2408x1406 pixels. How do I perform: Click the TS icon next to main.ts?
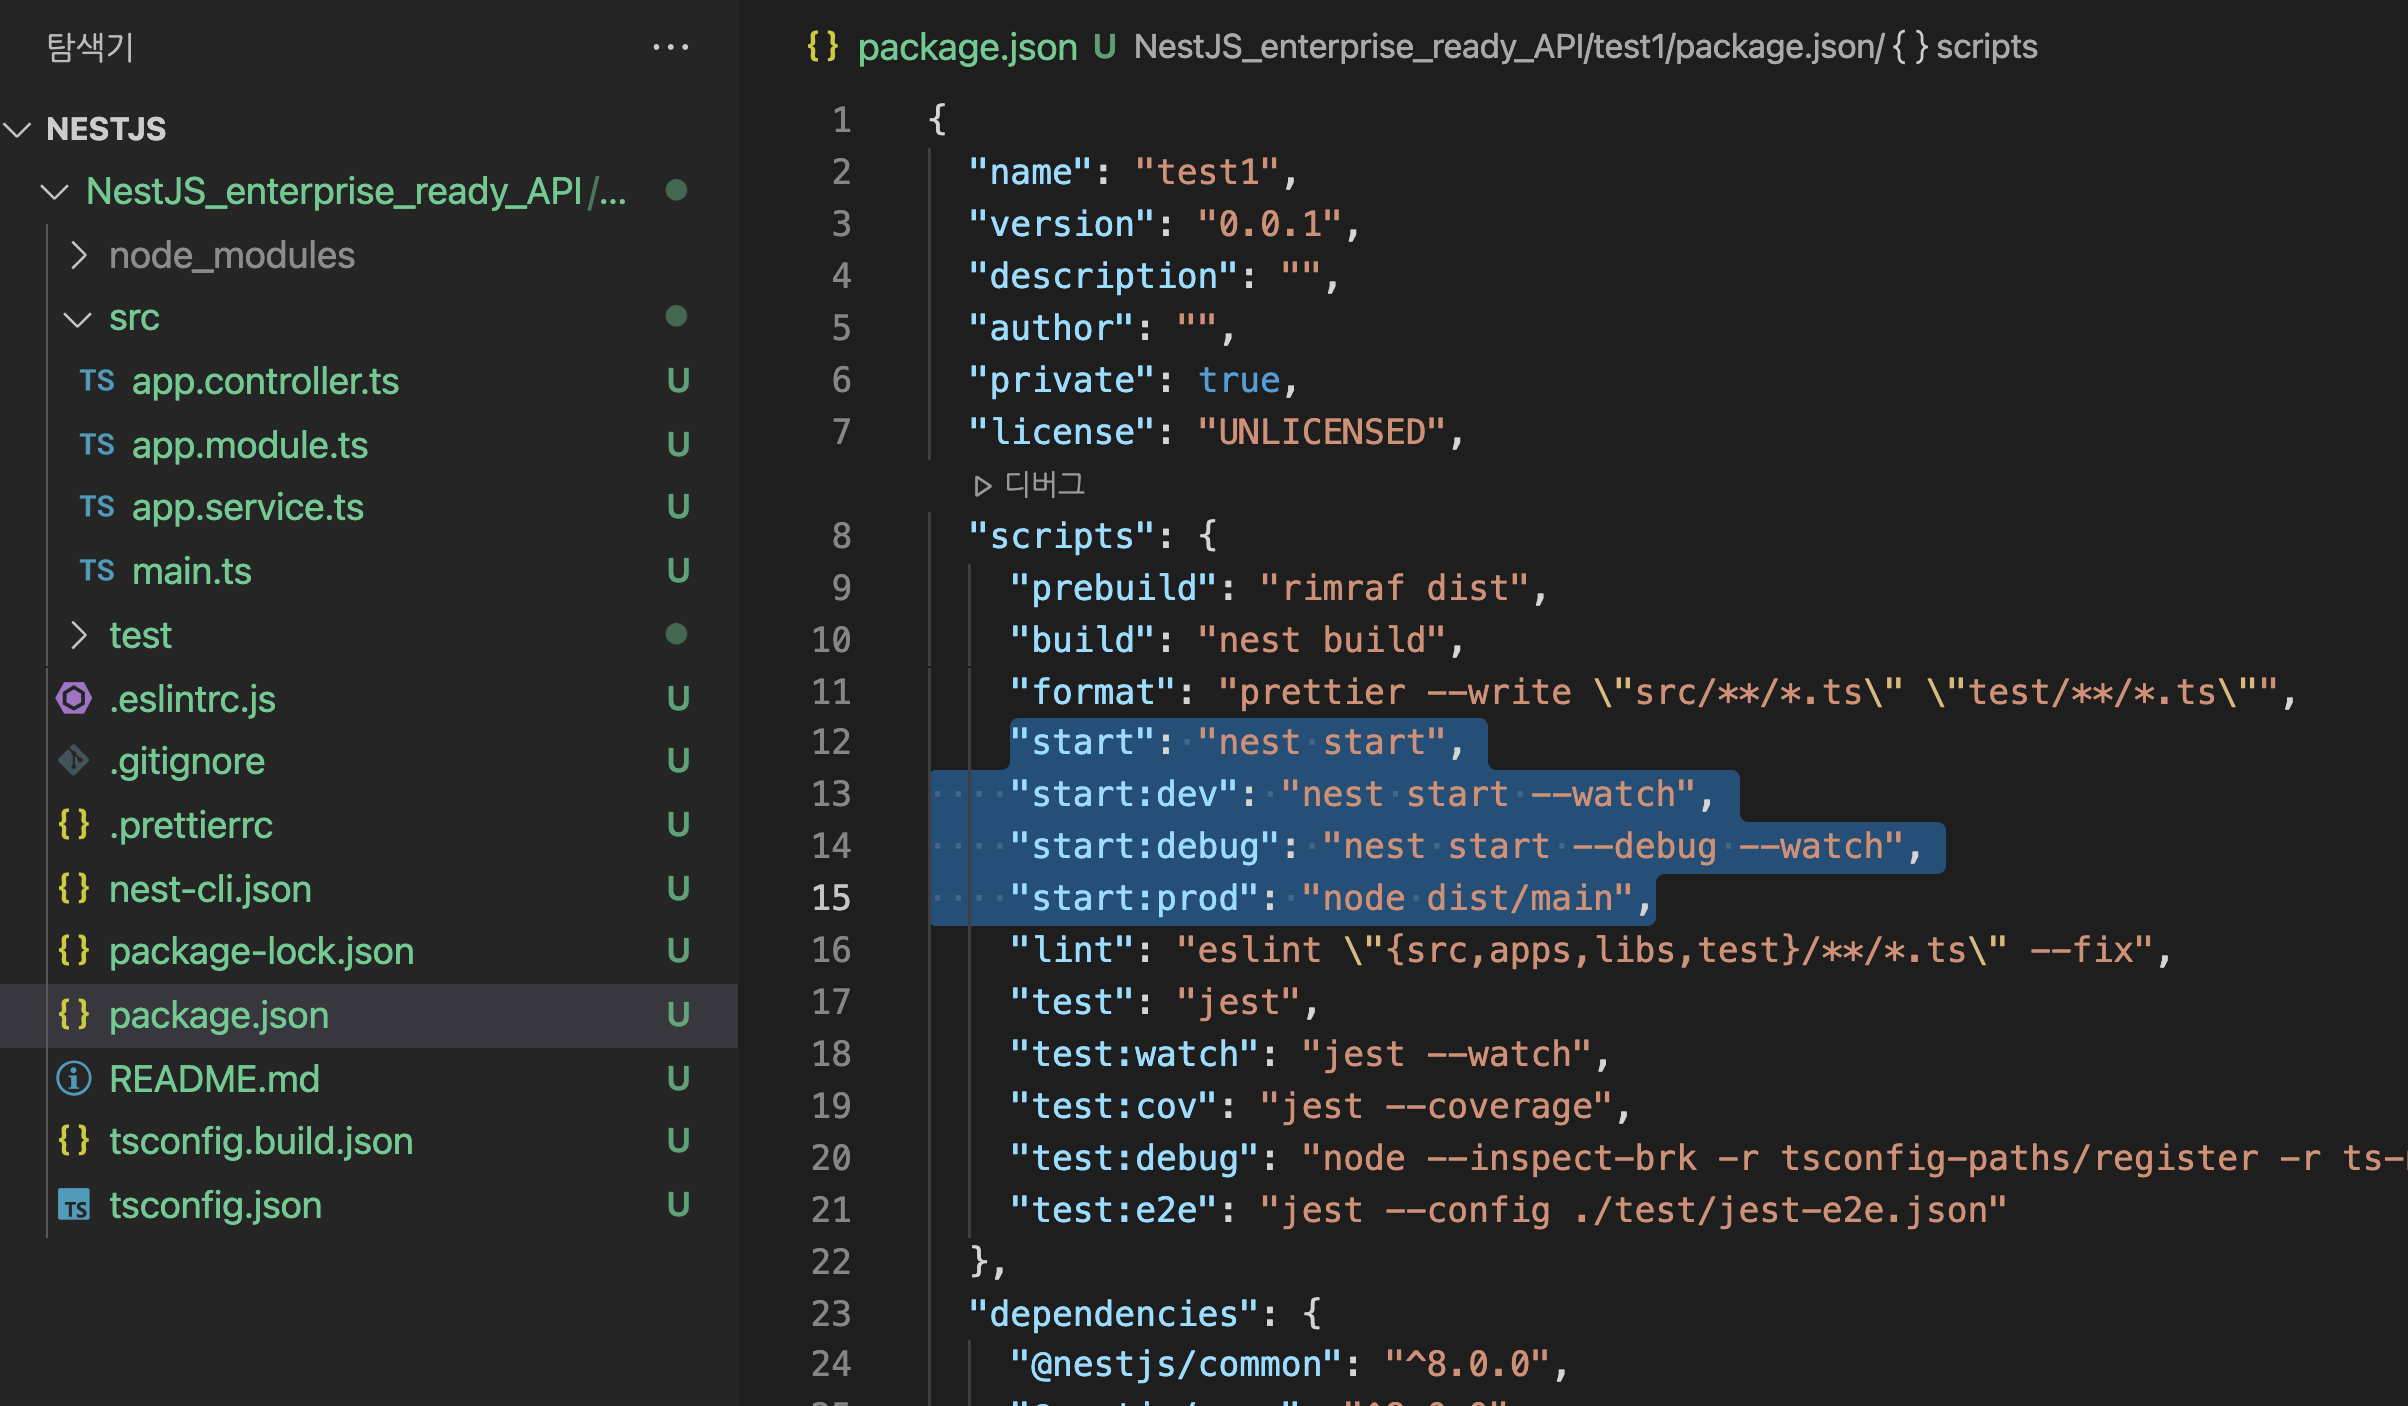(x=97, y=571)
